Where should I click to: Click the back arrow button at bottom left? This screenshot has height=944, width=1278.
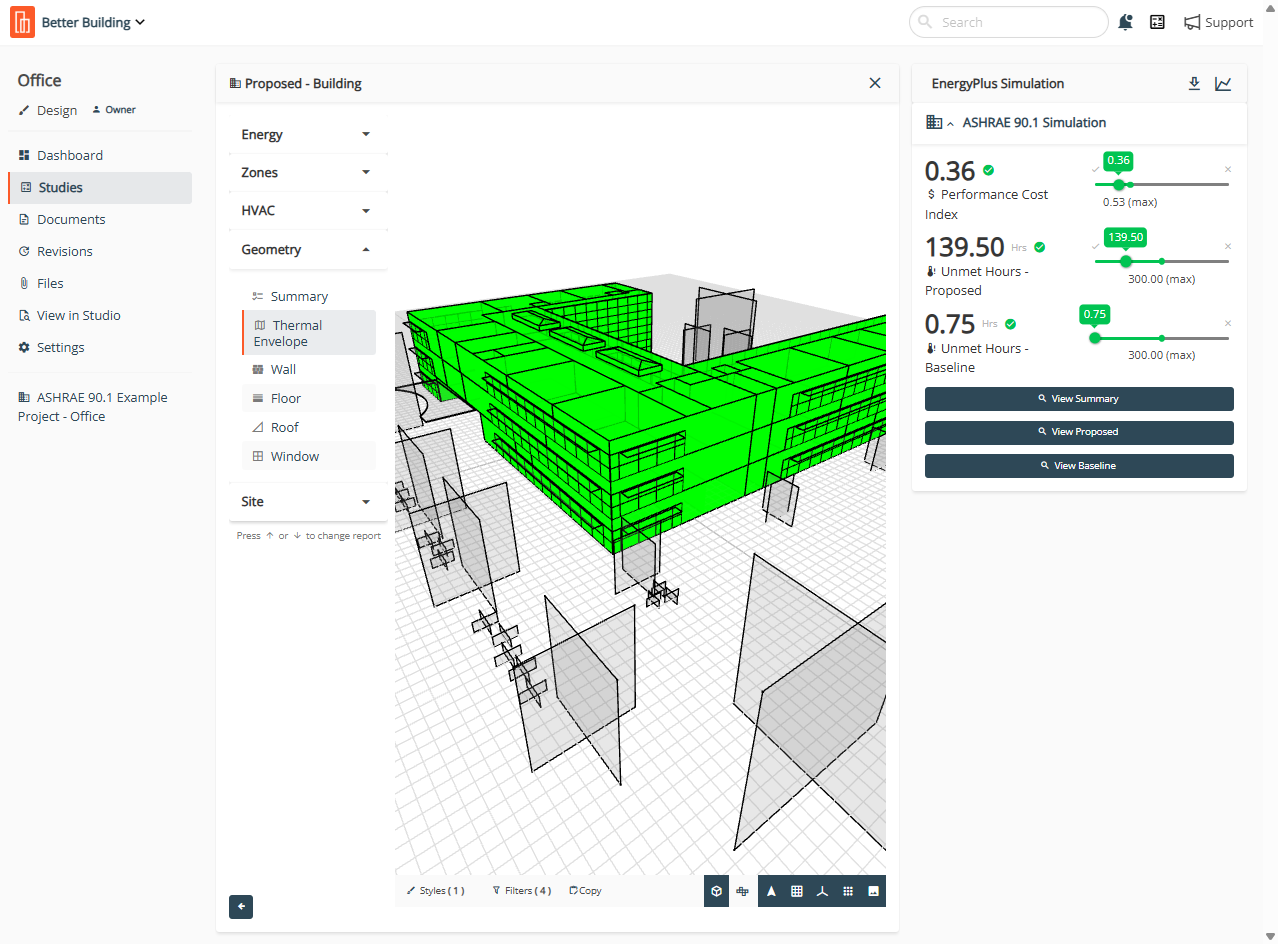coord(241,907)
